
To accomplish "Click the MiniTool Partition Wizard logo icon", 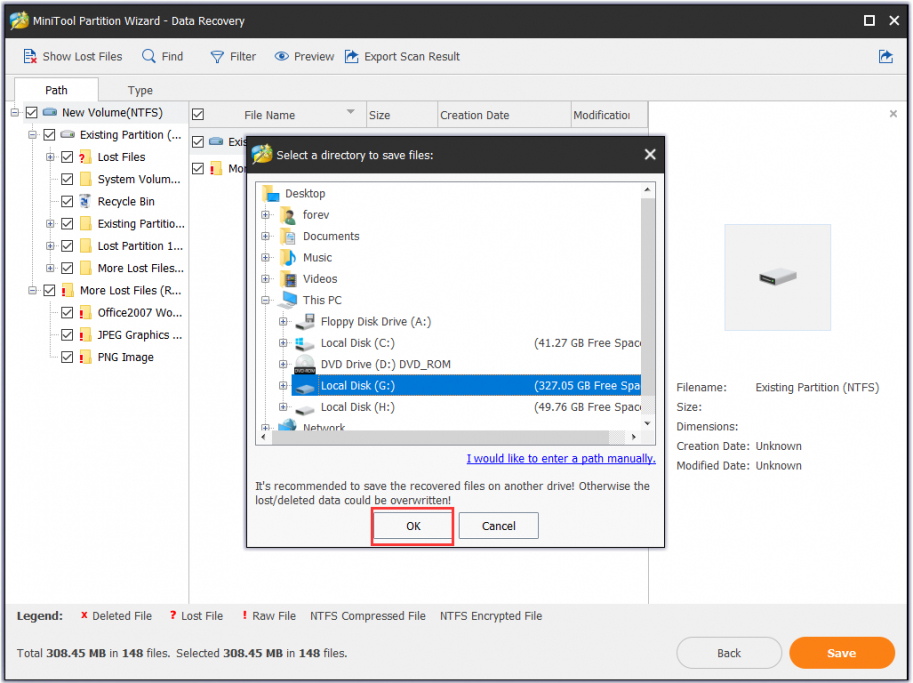I will point(19,20).
